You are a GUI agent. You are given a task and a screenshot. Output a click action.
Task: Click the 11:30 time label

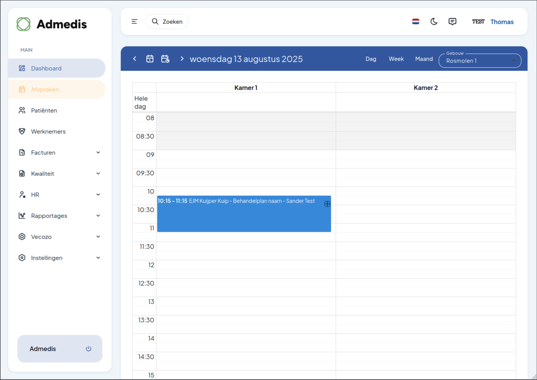click(147, 246)
